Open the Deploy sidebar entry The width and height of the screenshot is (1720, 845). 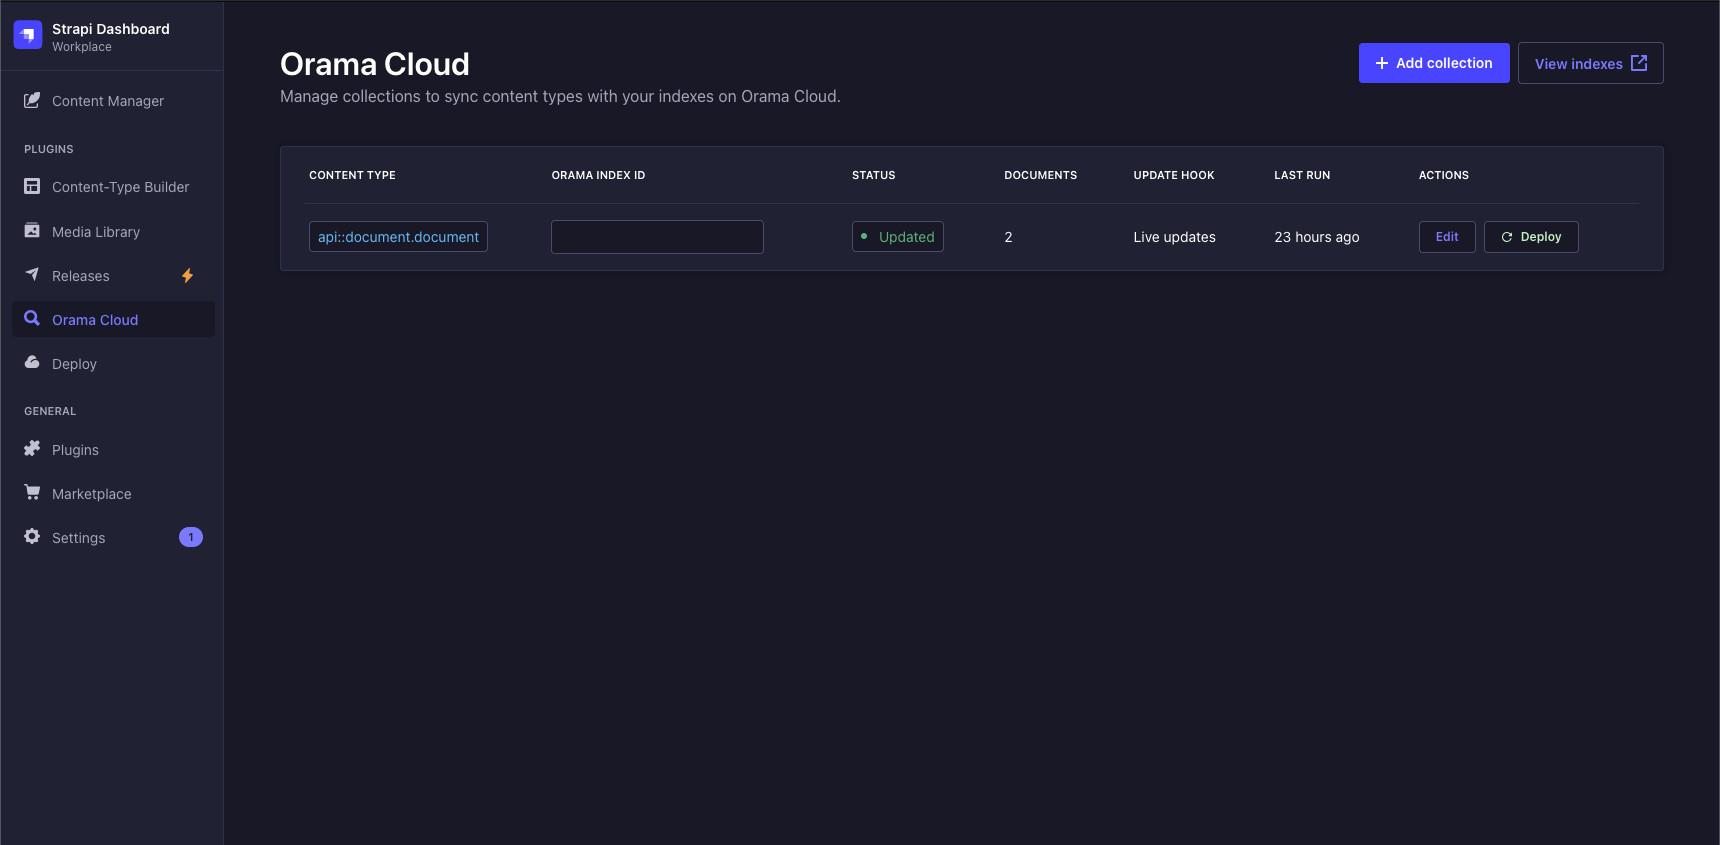[x=113, y=364]
